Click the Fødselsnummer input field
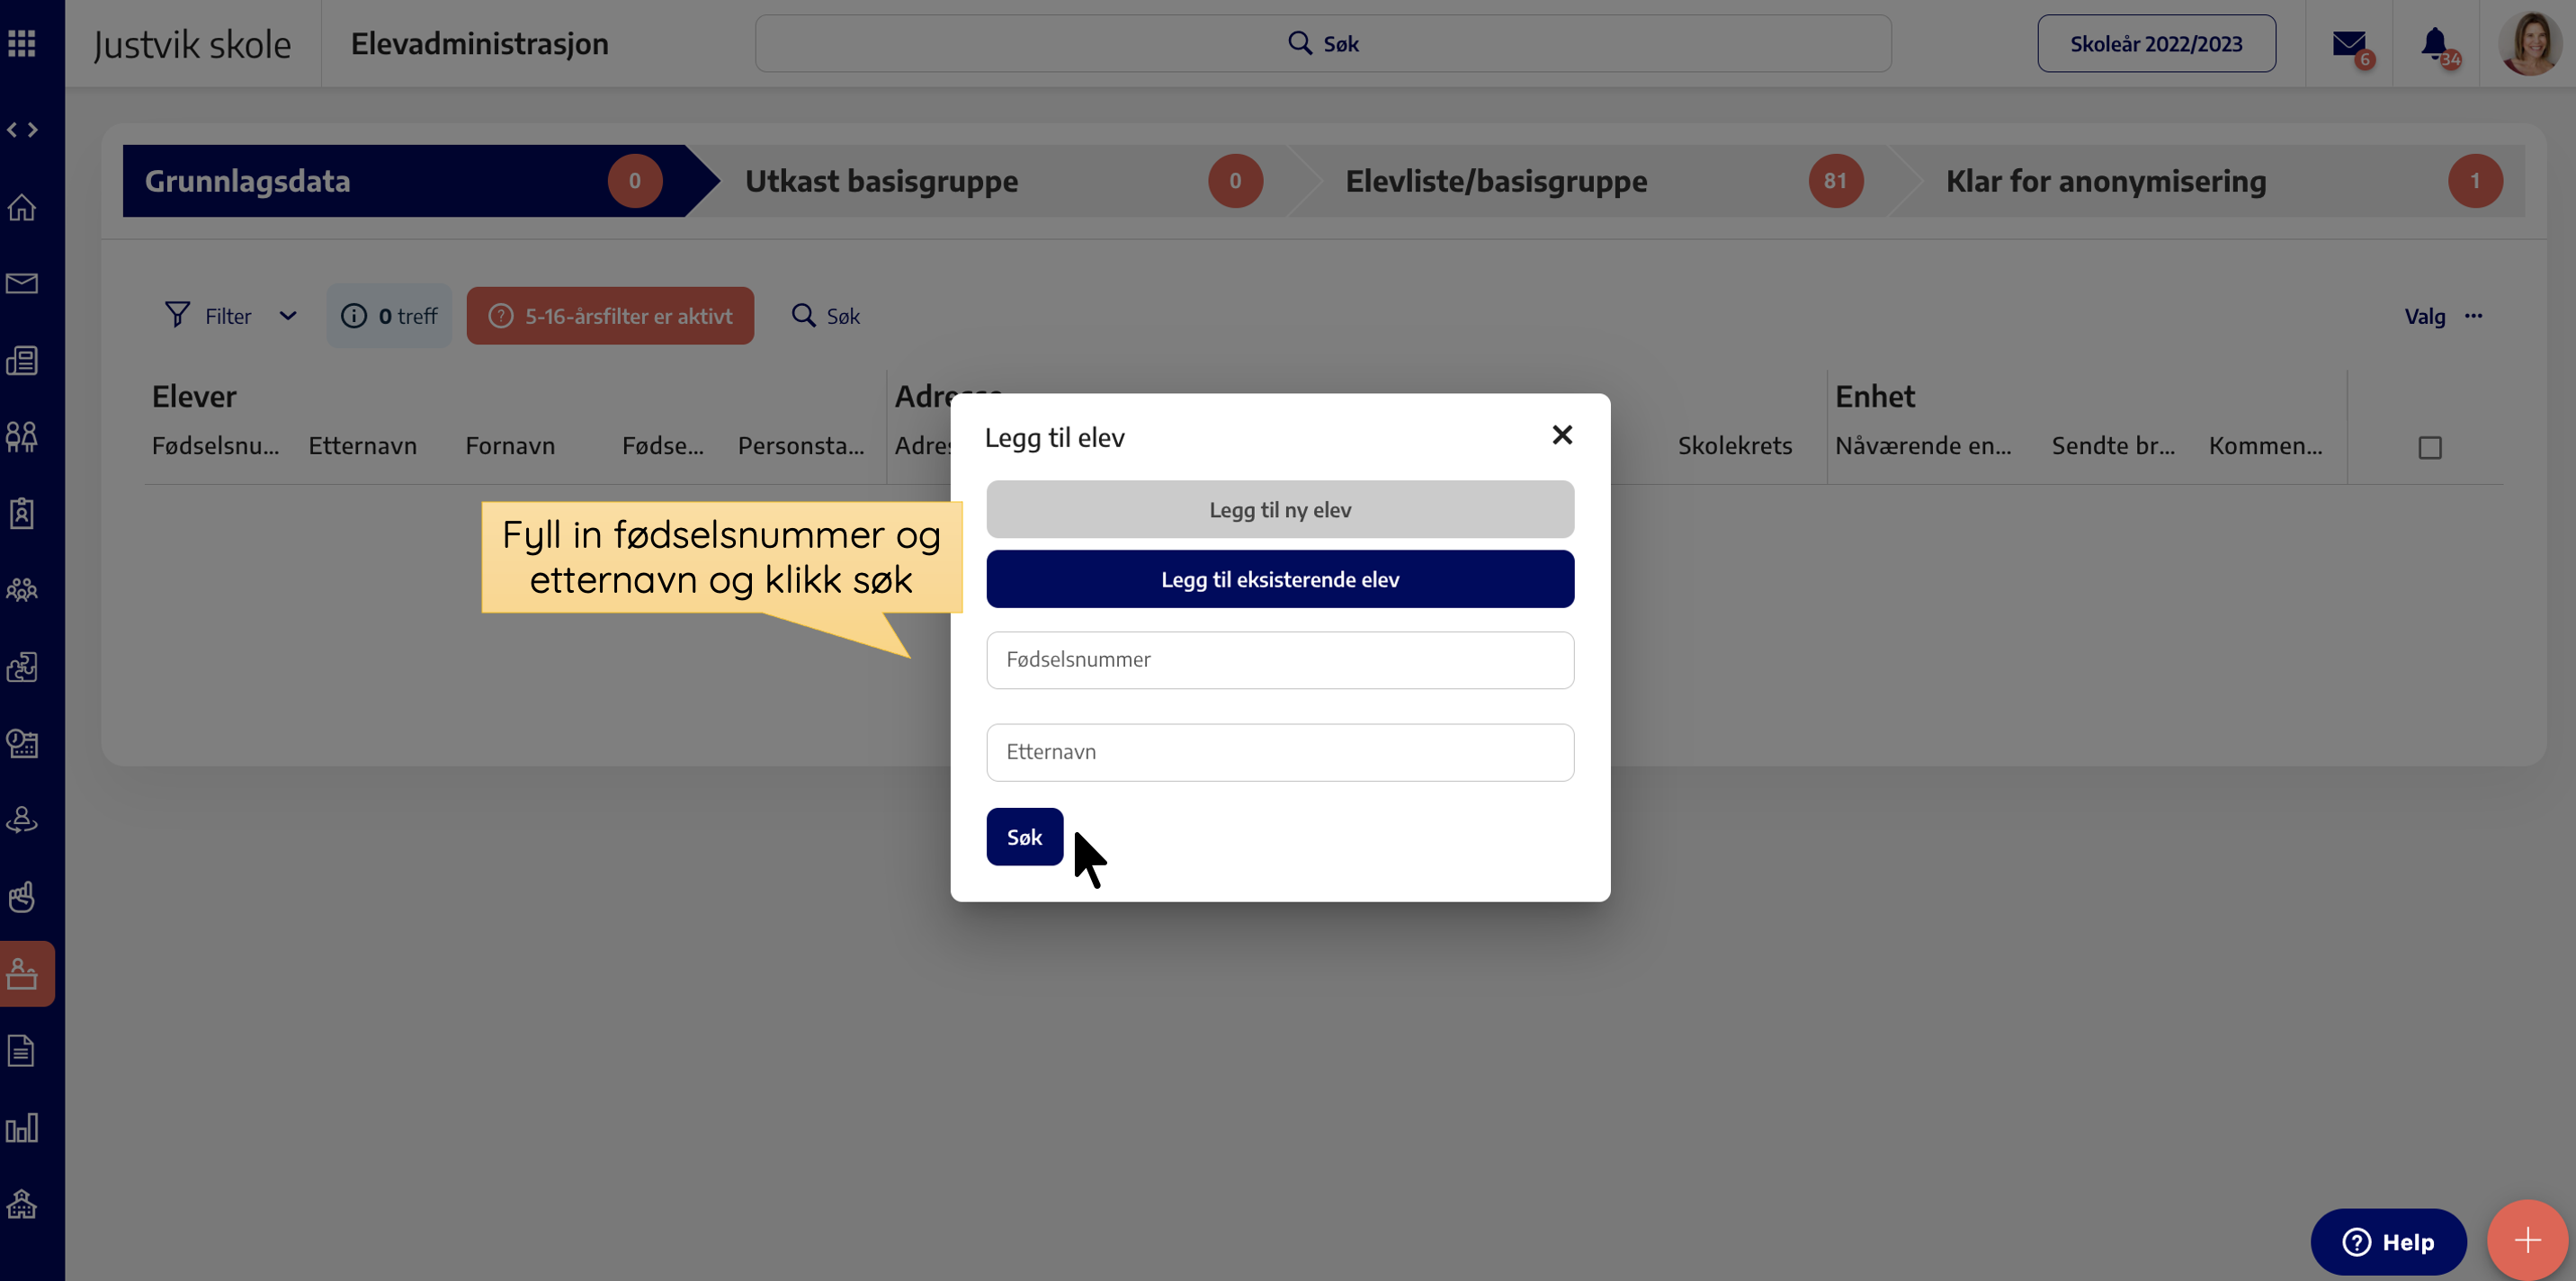This screenshot has height=1281, width=2576. point(1280,660)
